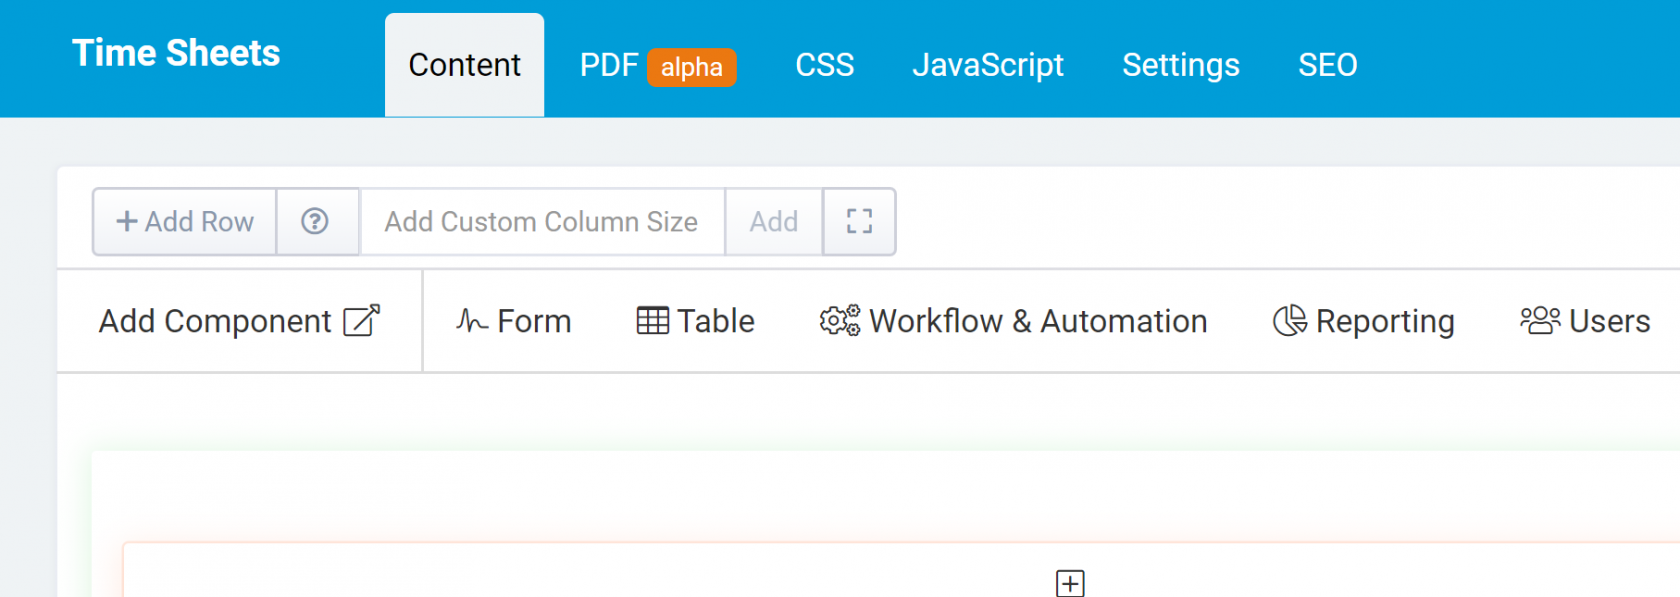Image resolution: width=1680 pixels, height=597 pixels.
Task: Open the Settings tab
Action: pos(1181,65)
